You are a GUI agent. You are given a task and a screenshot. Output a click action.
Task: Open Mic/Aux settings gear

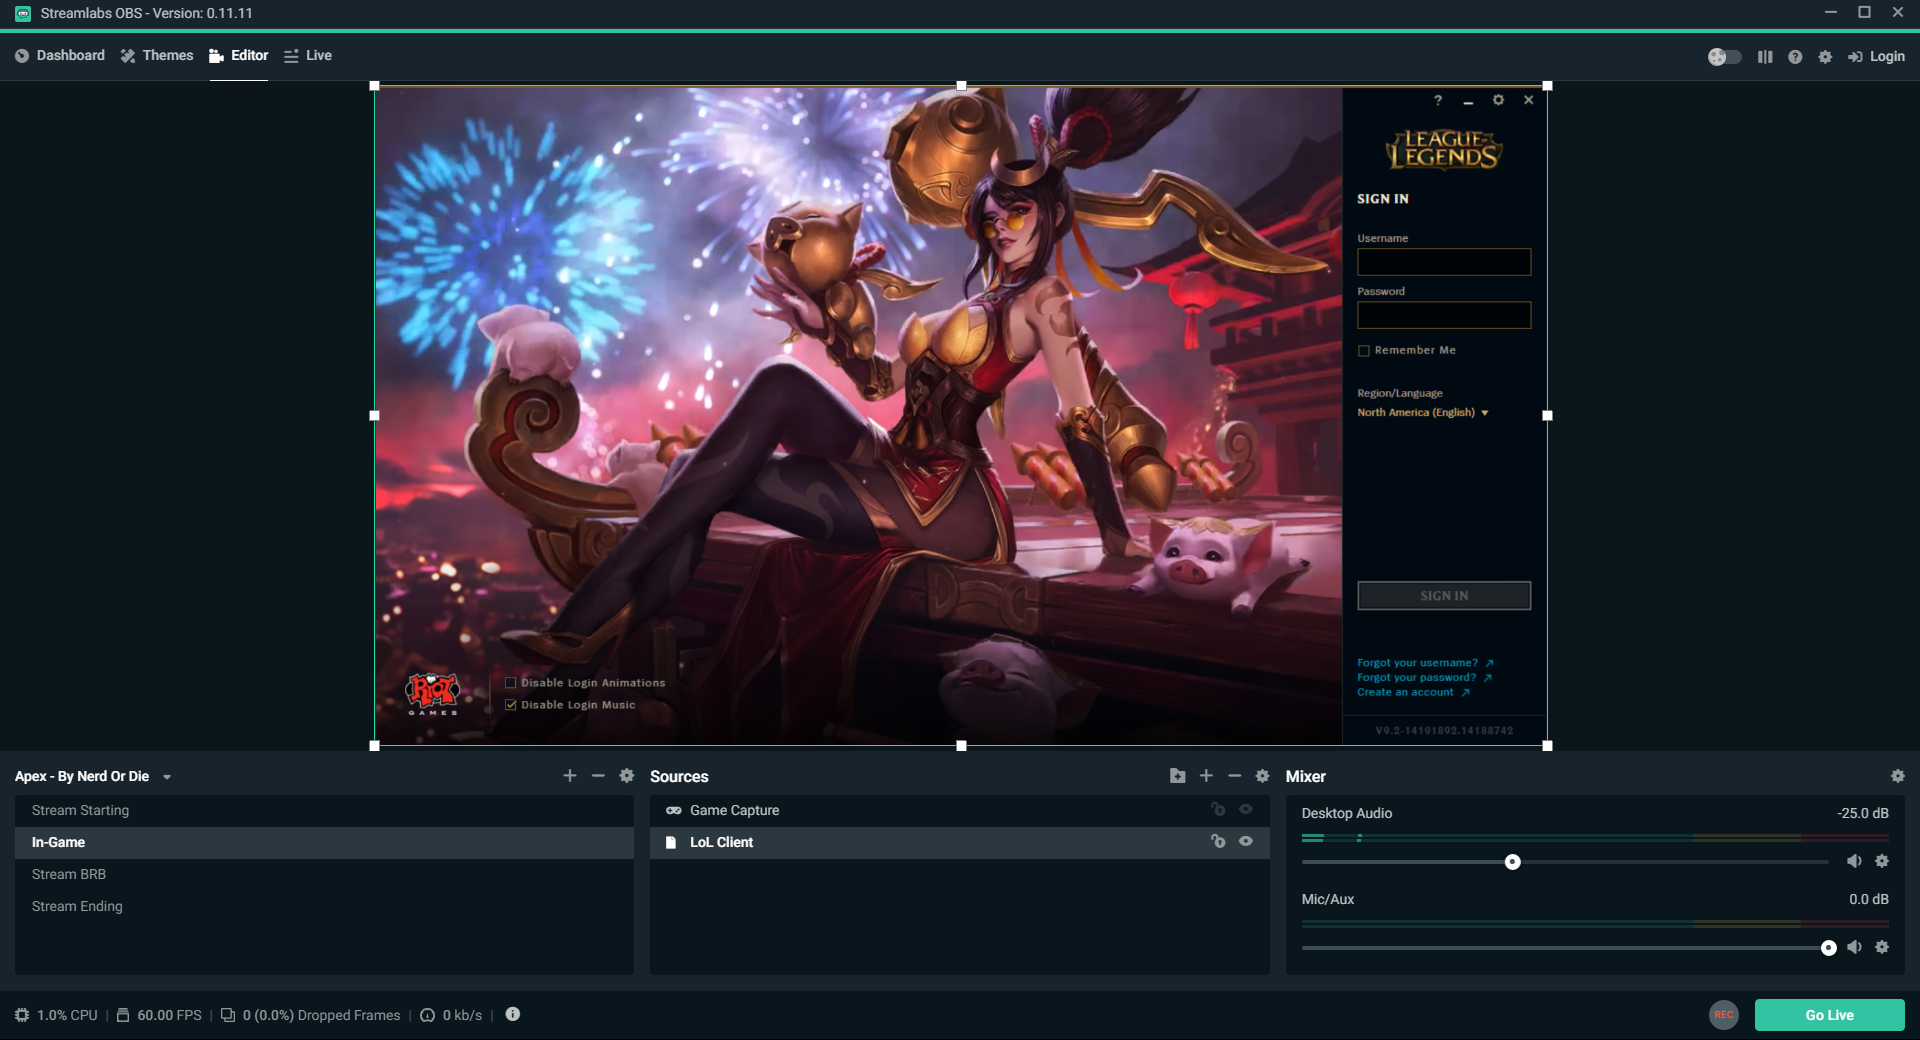(1882, 947)
